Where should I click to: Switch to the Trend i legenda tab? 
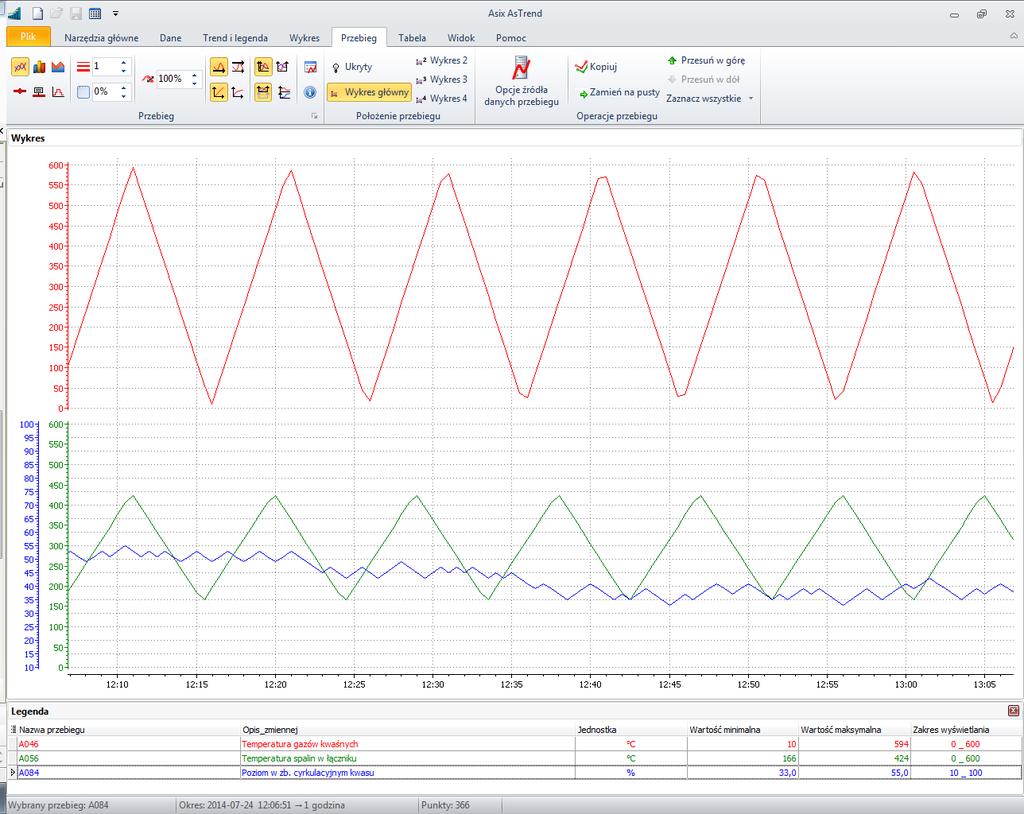[235, 38]
